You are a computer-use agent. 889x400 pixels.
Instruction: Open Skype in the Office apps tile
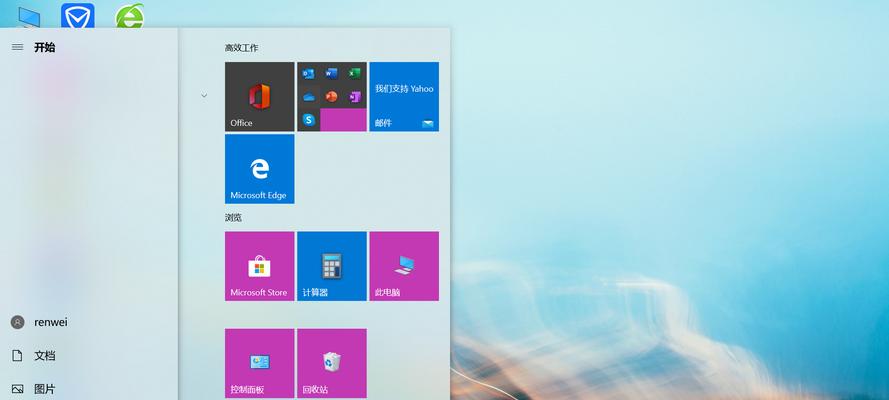tap(308, 120)
